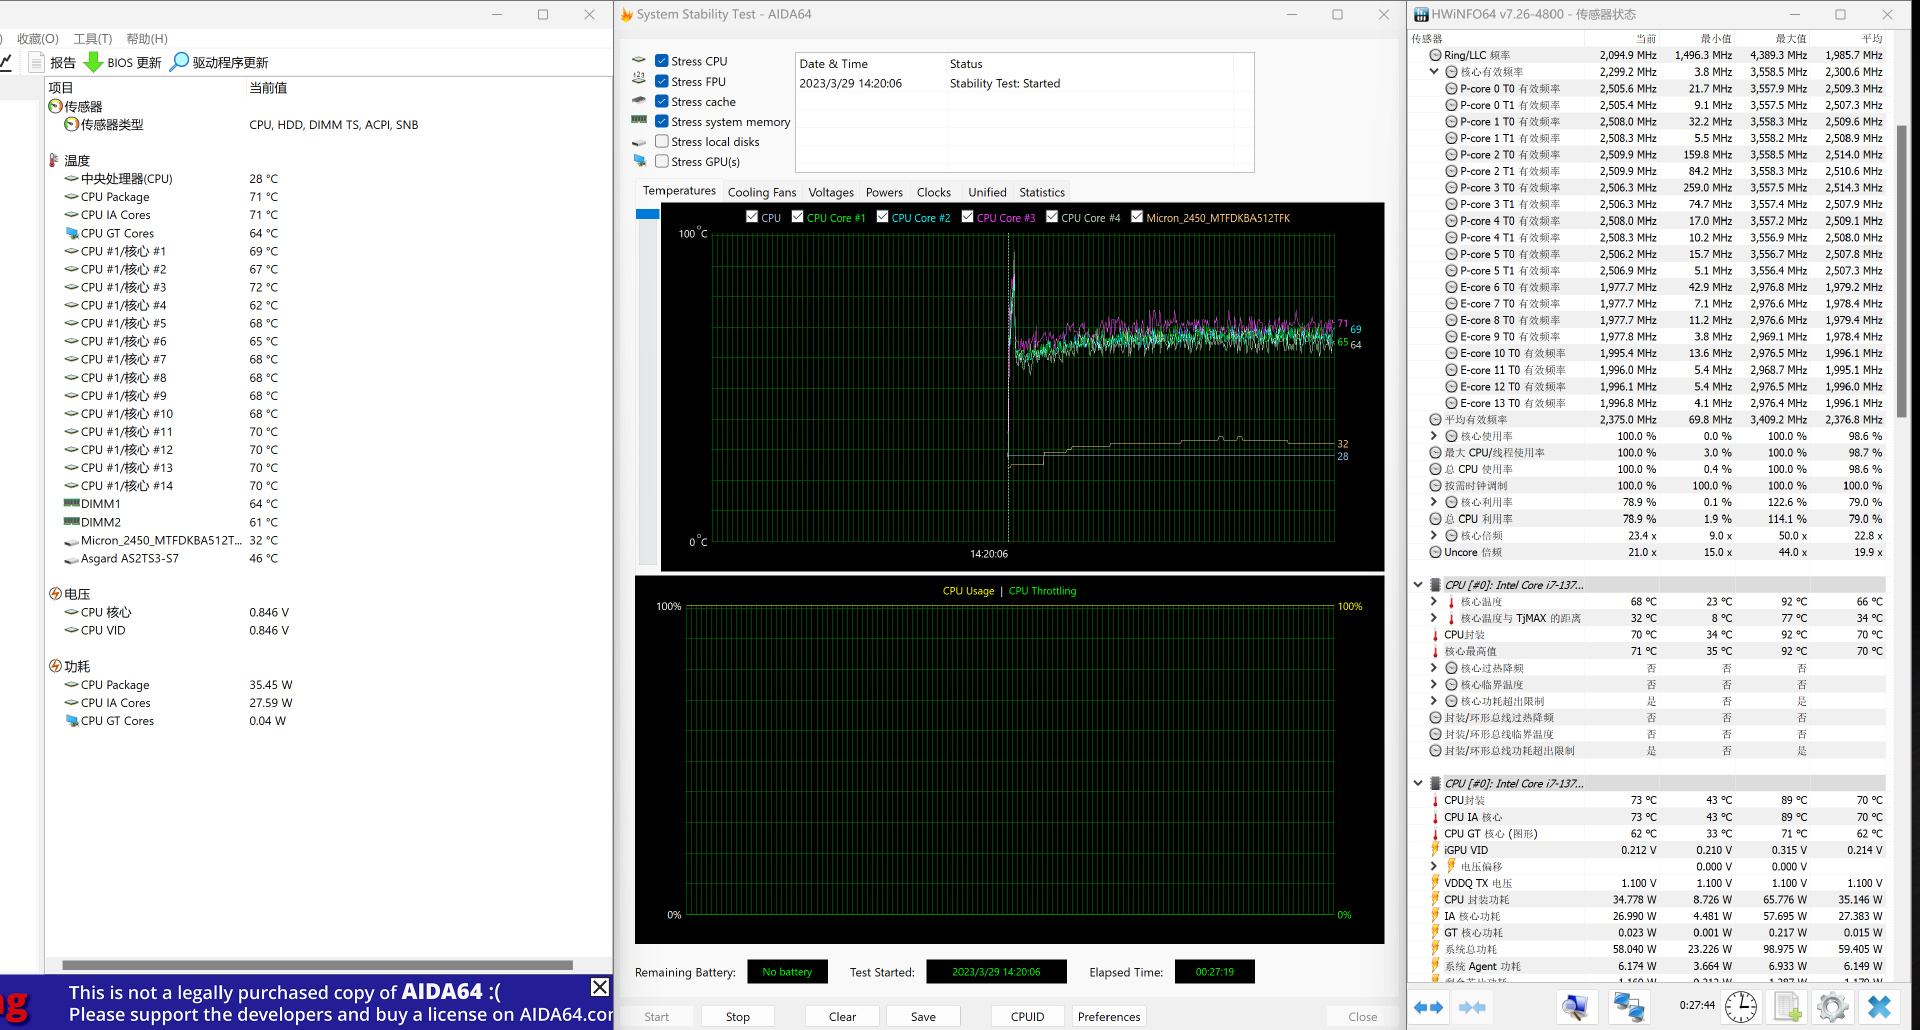Click HWiNFO expand columns double-arrow icon
Image resolution: width=1920 pixels, height=1030 pixels.
click(1428, 1007)
